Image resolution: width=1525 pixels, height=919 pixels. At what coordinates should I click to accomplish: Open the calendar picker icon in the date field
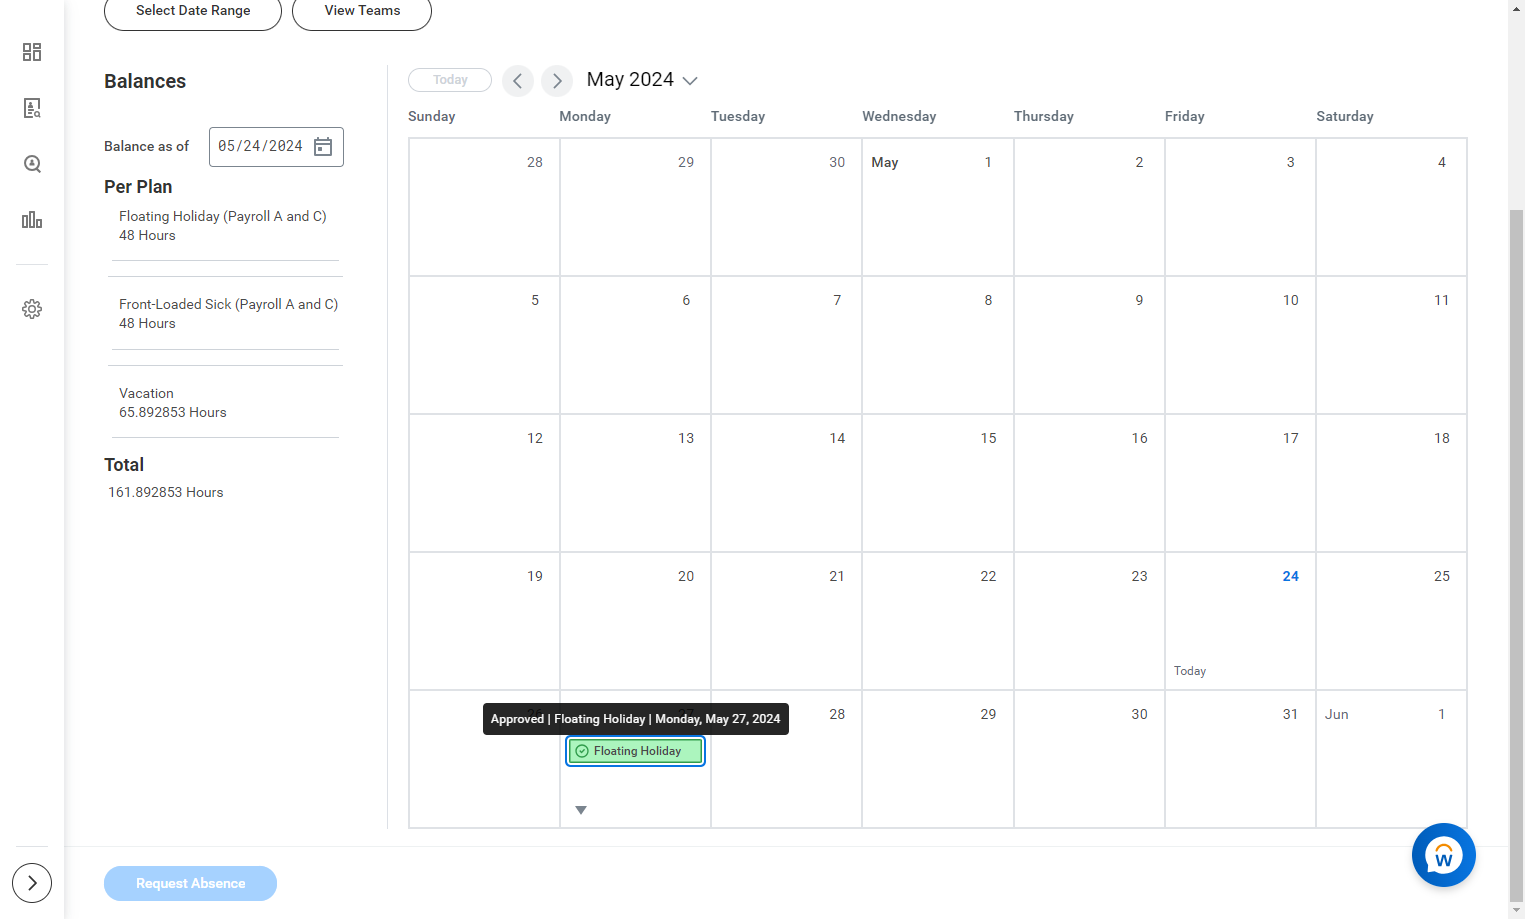tap(323, 147)
